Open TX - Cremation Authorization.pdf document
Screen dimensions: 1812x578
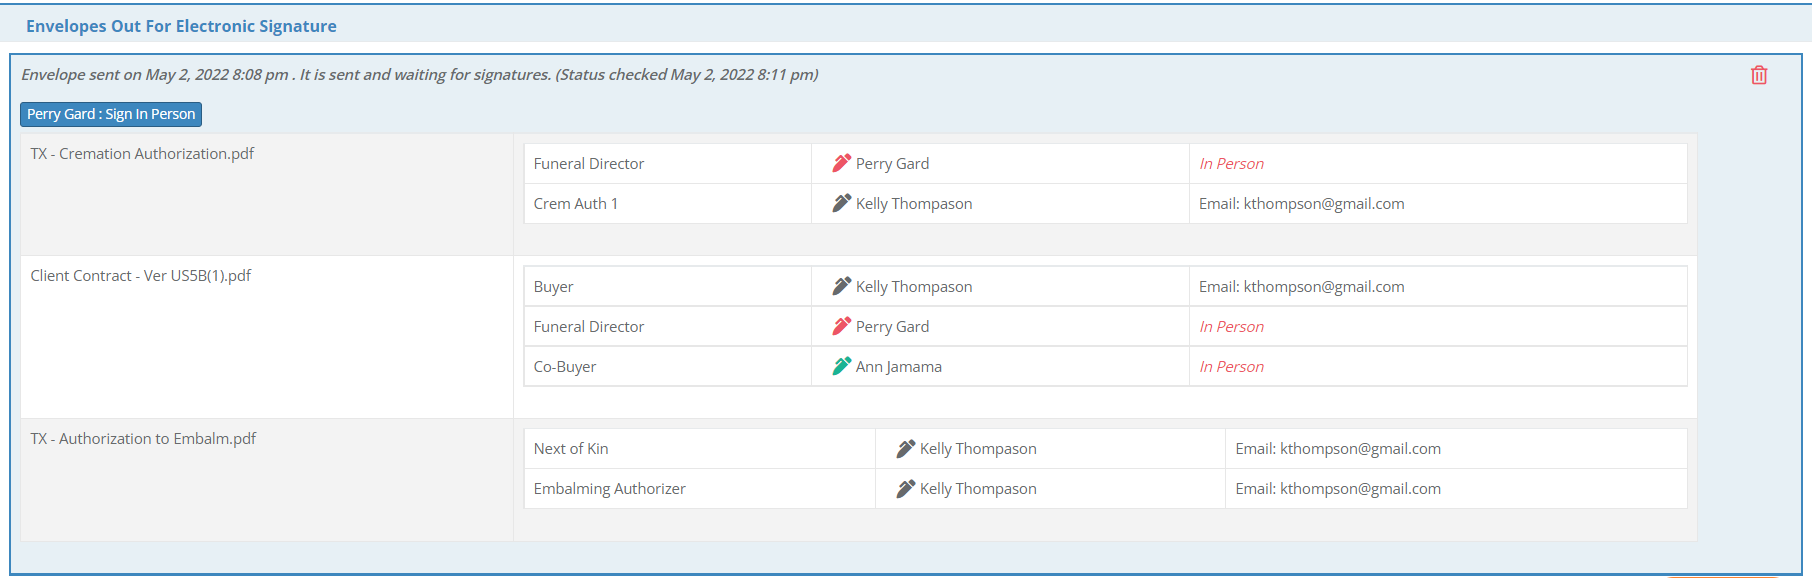[142, 154]
